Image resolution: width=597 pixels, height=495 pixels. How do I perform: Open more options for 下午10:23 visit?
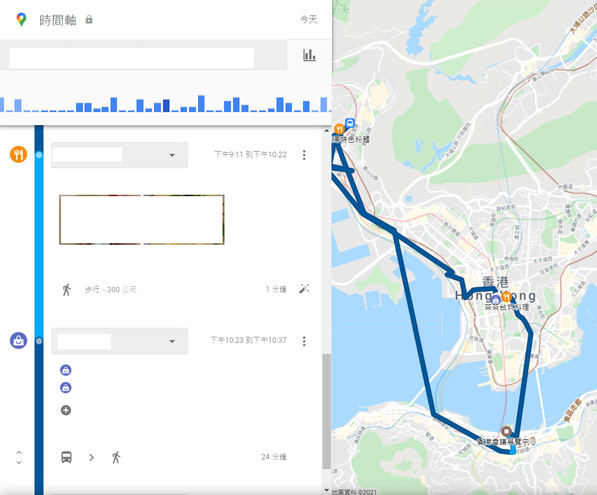(304, 341)
